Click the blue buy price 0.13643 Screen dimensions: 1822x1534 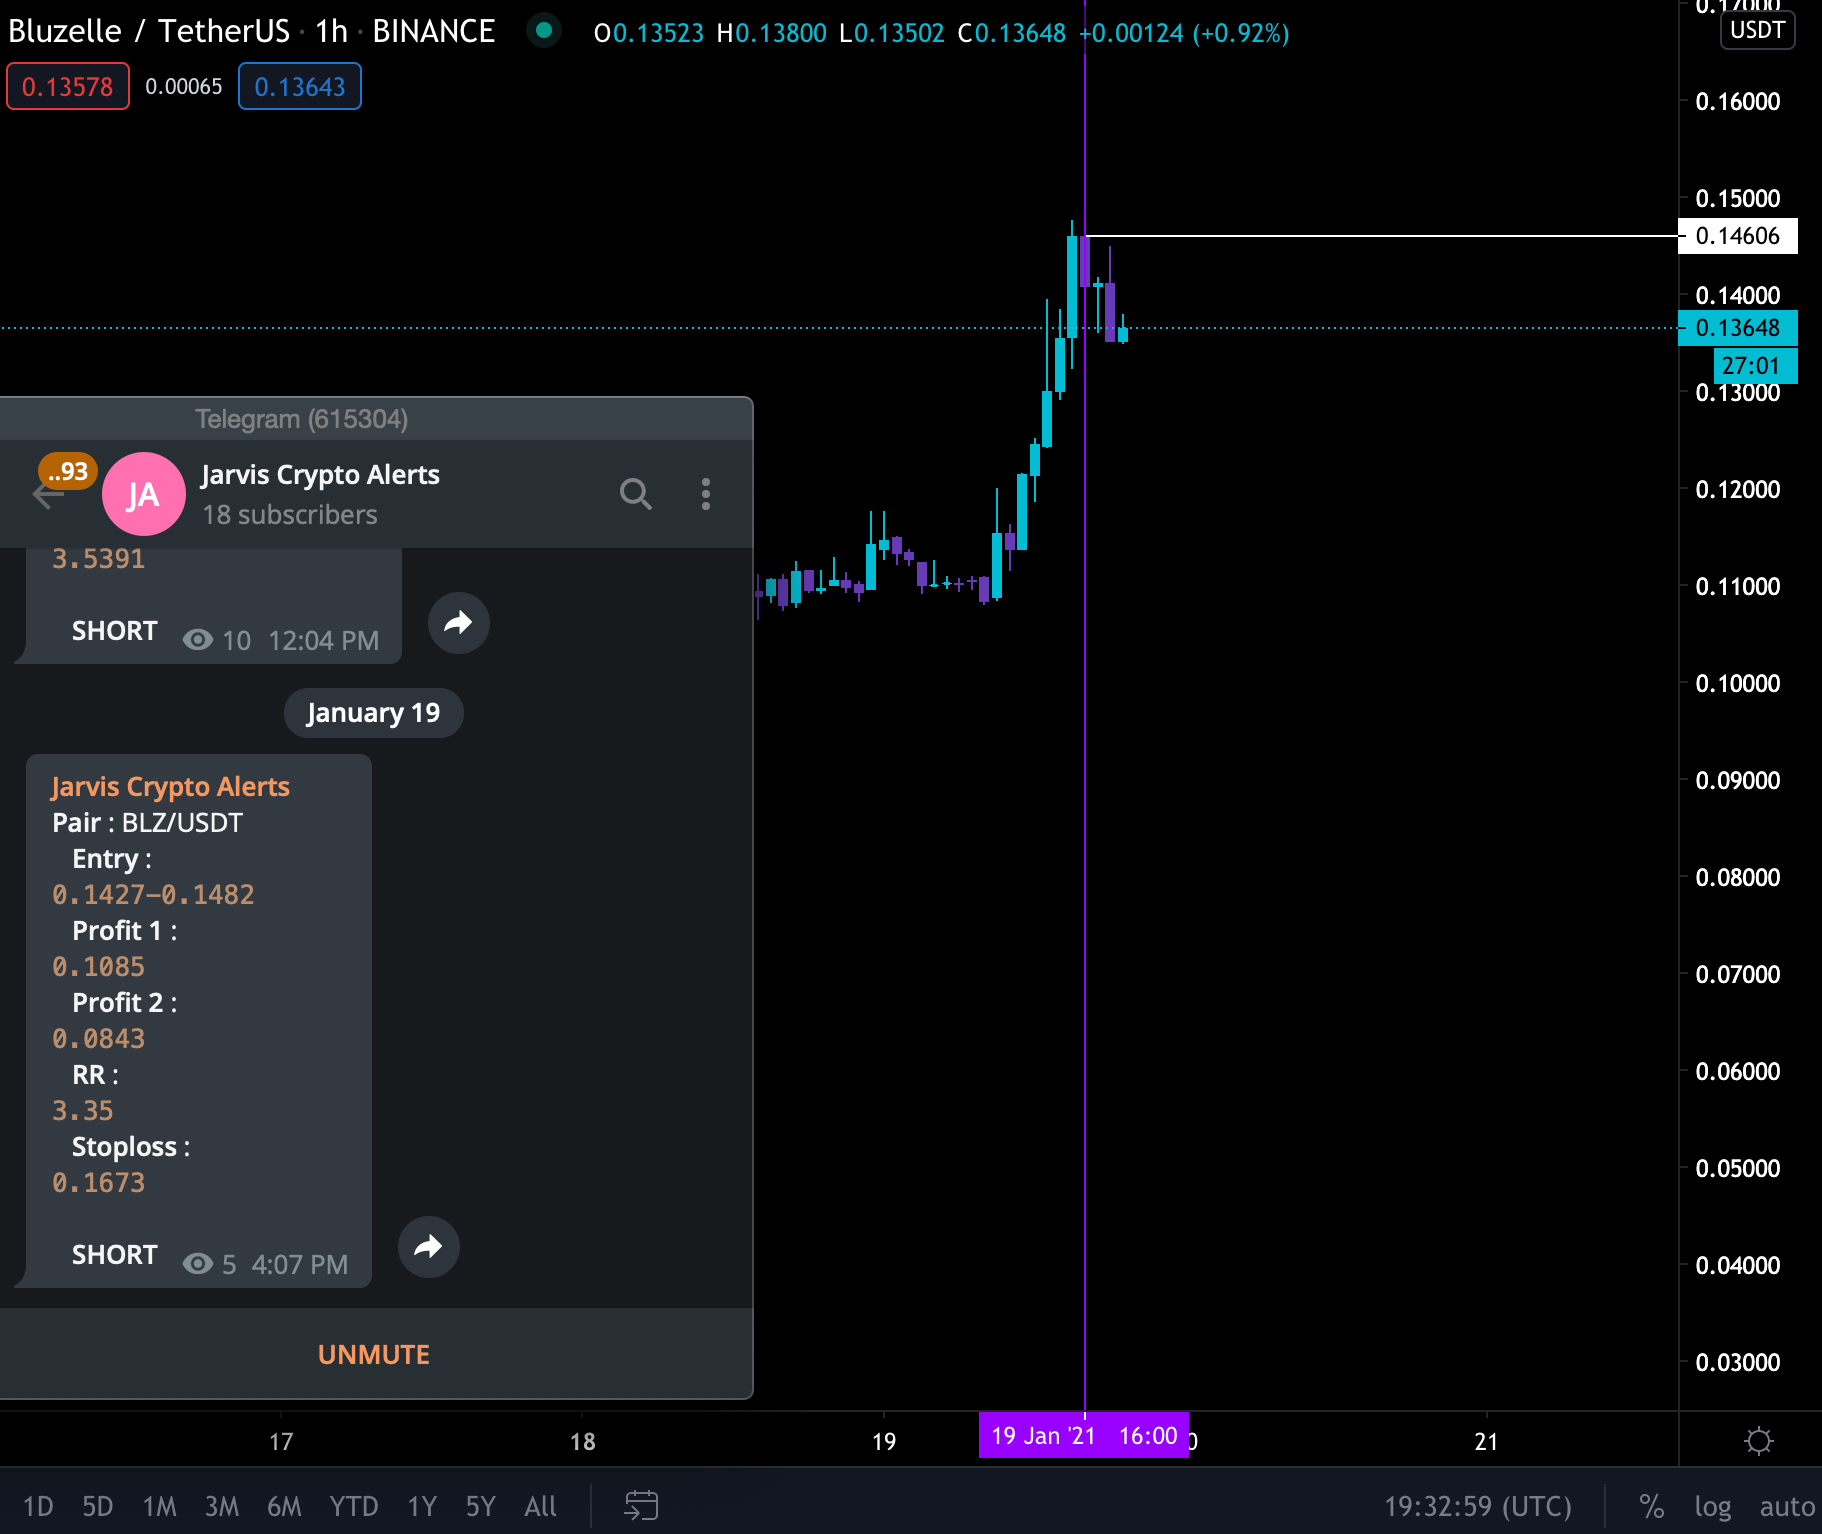[300, 87]
